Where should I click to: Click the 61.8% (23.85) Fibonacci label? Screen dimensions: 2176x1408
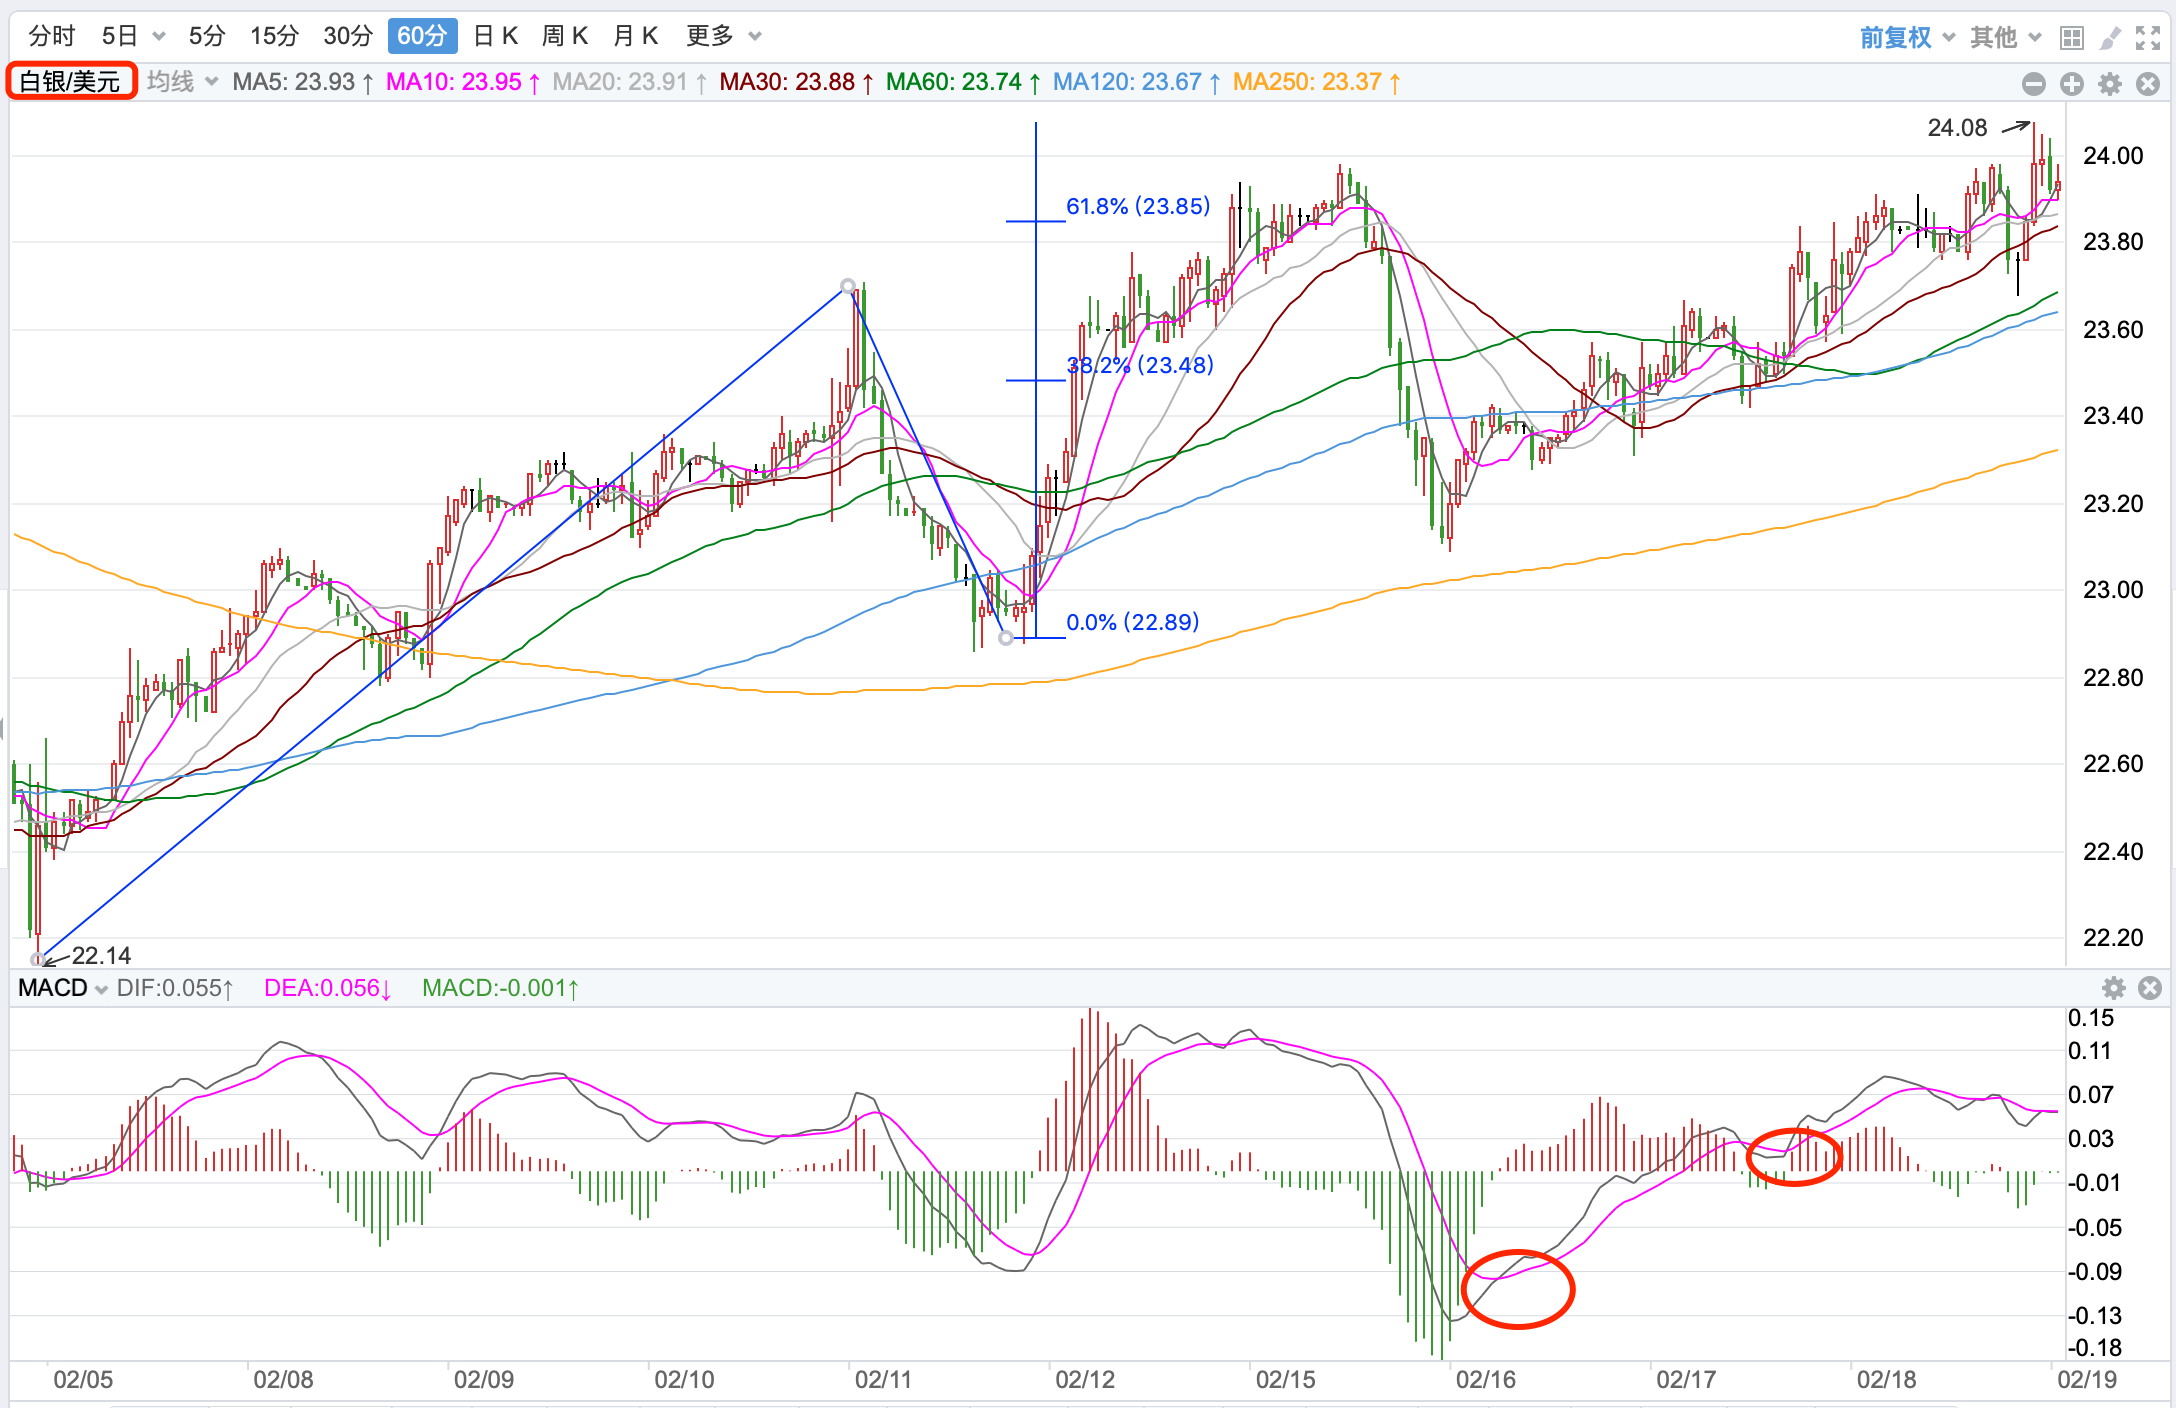tap(1138, 206)
